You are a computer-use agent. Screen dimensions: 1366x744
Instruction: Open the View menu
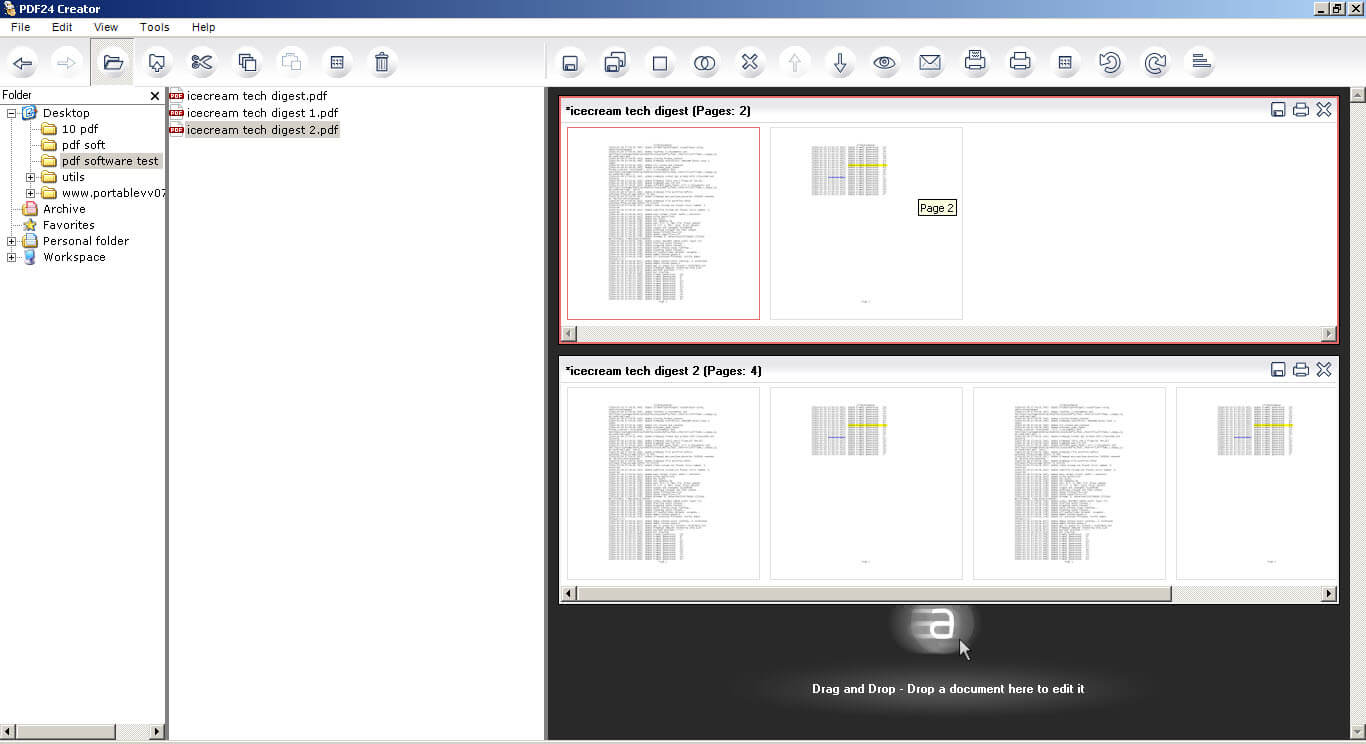[105, 27]
